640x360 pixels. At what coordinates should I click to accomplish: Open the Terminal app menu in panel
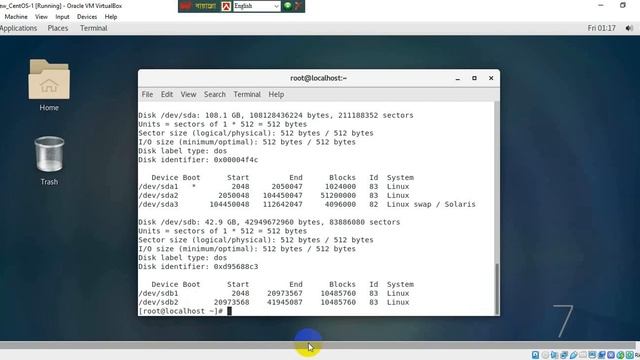93,28
